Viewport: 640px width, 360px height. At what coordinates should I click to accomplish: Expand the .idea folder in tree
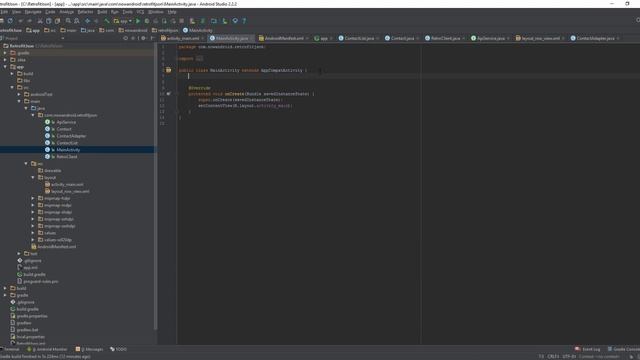pos(5,60)
